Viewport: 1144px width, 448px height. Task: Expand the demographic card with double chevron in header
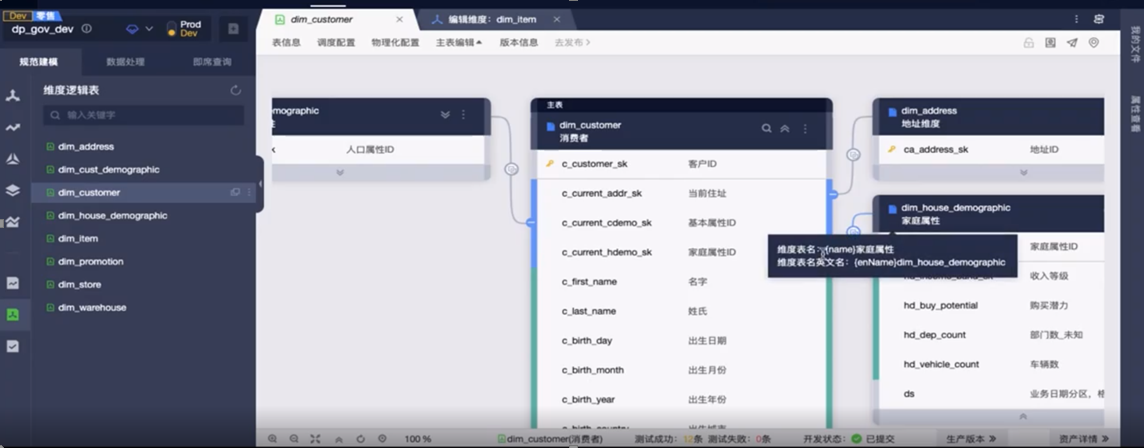click(x=445, y=115)
